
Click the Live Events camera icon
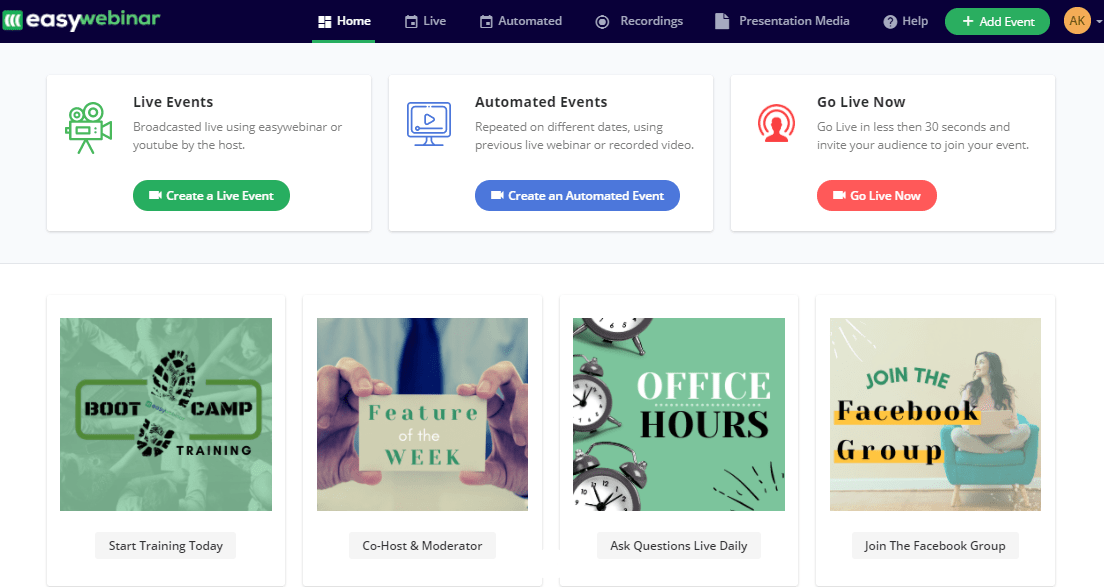coord(89,127)
